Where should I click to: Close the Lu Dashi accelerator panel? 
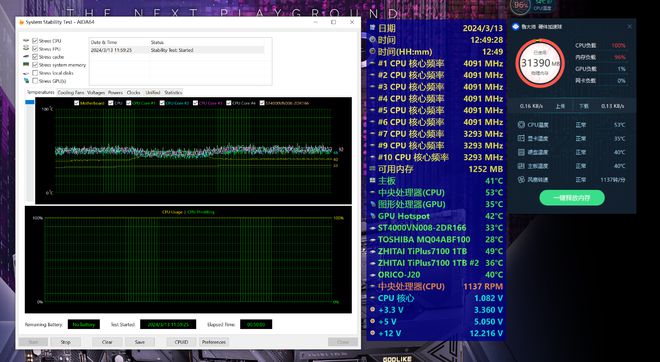[x=629, y=27]
